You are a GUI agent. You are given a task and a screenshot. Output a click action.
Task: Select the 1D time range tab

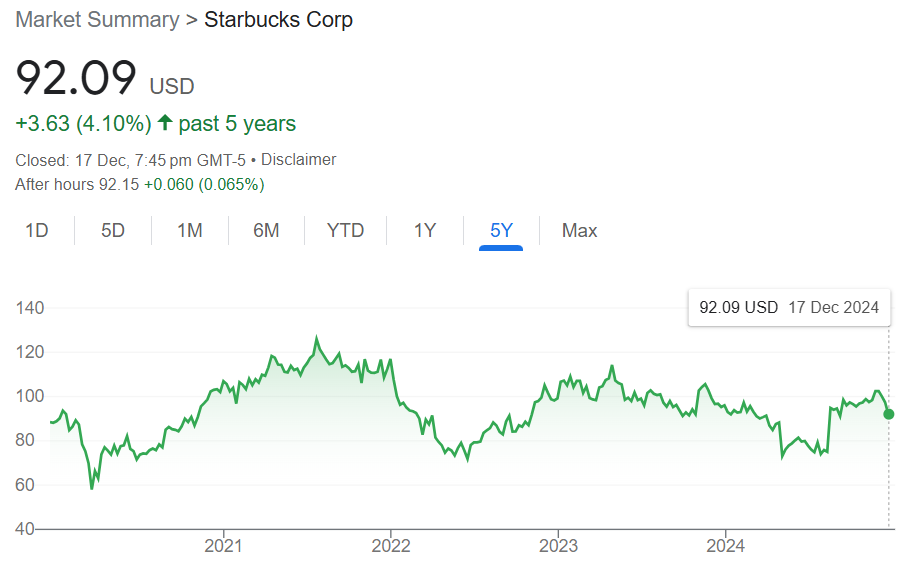point(37,231)
